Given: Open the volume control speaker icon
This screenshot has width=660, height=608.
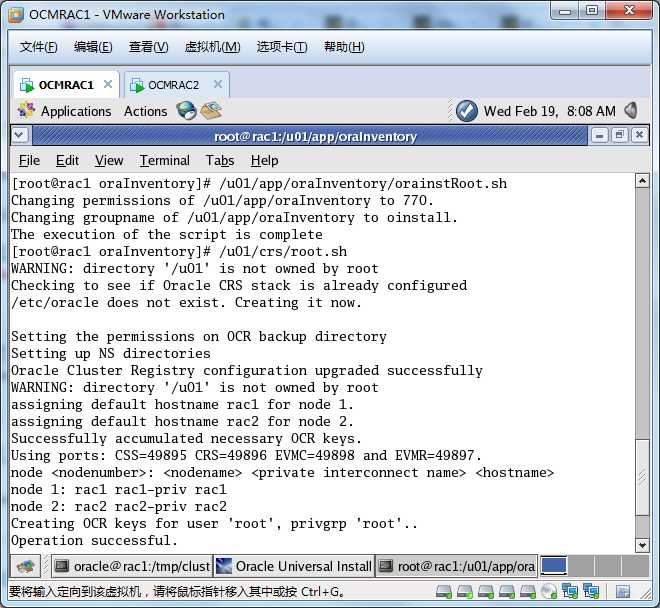Looking at the screenshot, I should point(631,111).
